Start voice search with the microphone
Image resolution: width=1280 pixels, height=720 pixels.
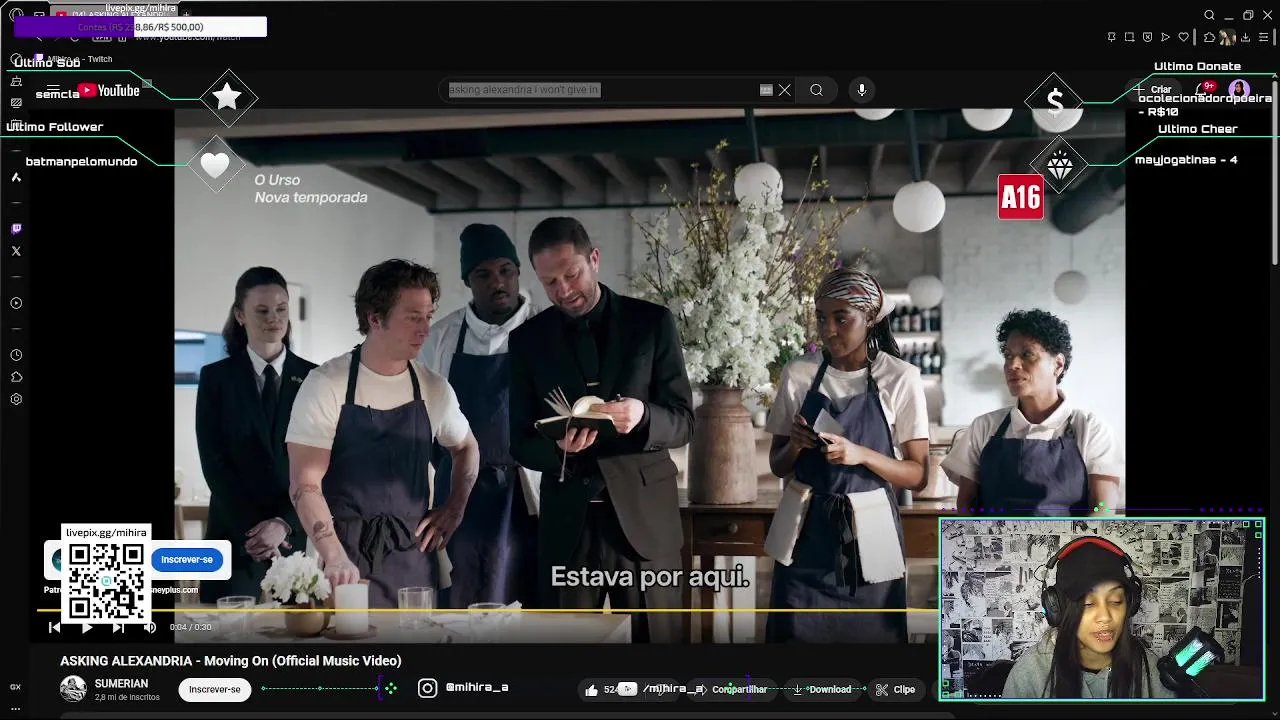861,90
